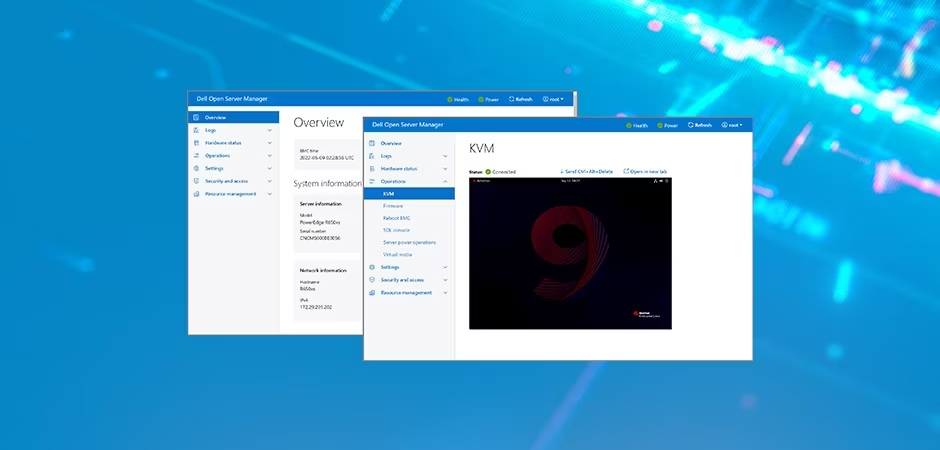Click PowerEdge R650xs model value in back window
940x450 pixels.
click(320, 222)
